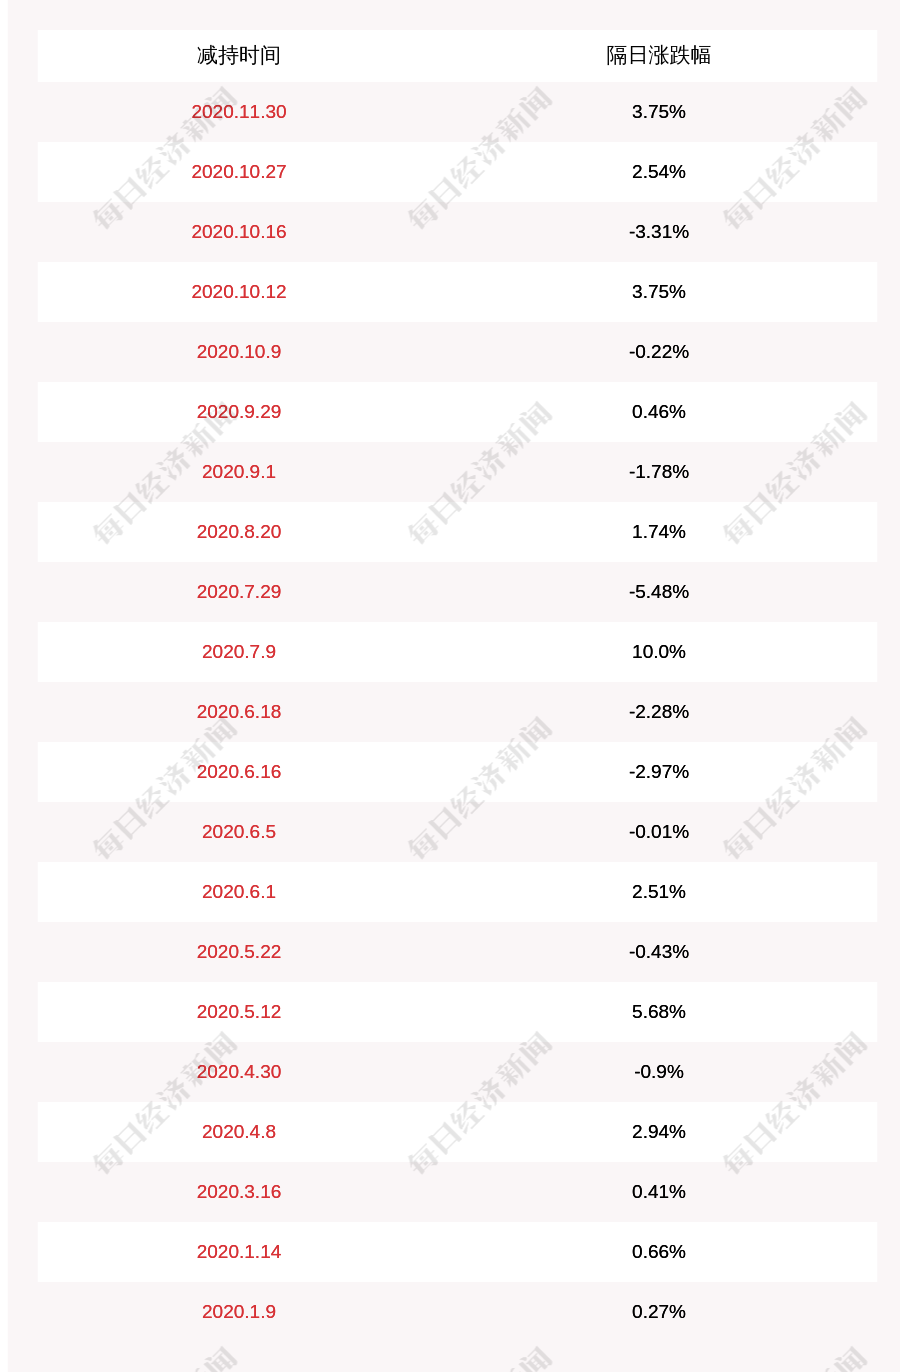
Task: Click the date 2020.7.9
Action: (239, 651)
